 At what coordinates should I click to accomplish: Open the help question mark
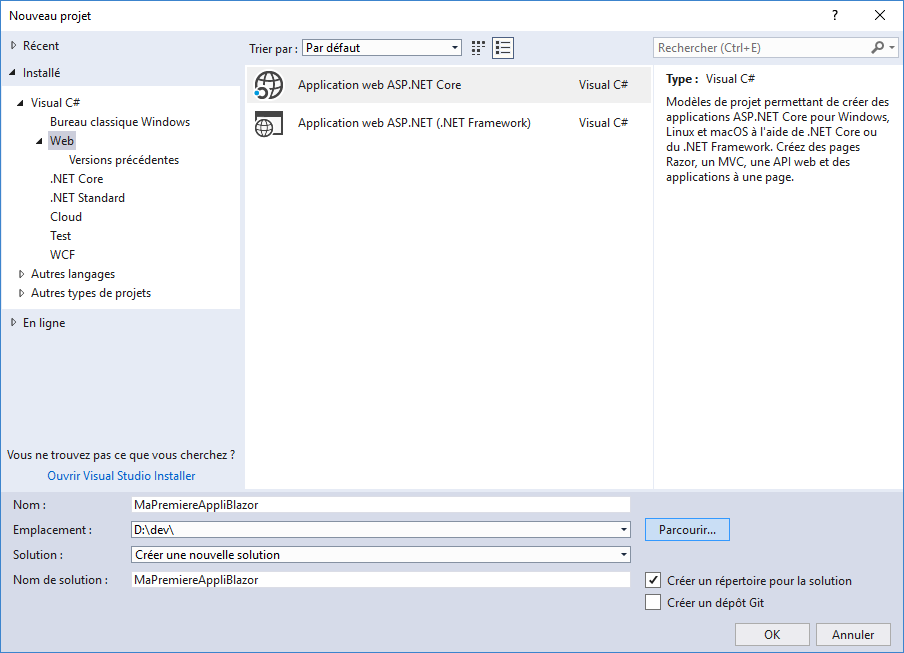(x=835, y=16)
